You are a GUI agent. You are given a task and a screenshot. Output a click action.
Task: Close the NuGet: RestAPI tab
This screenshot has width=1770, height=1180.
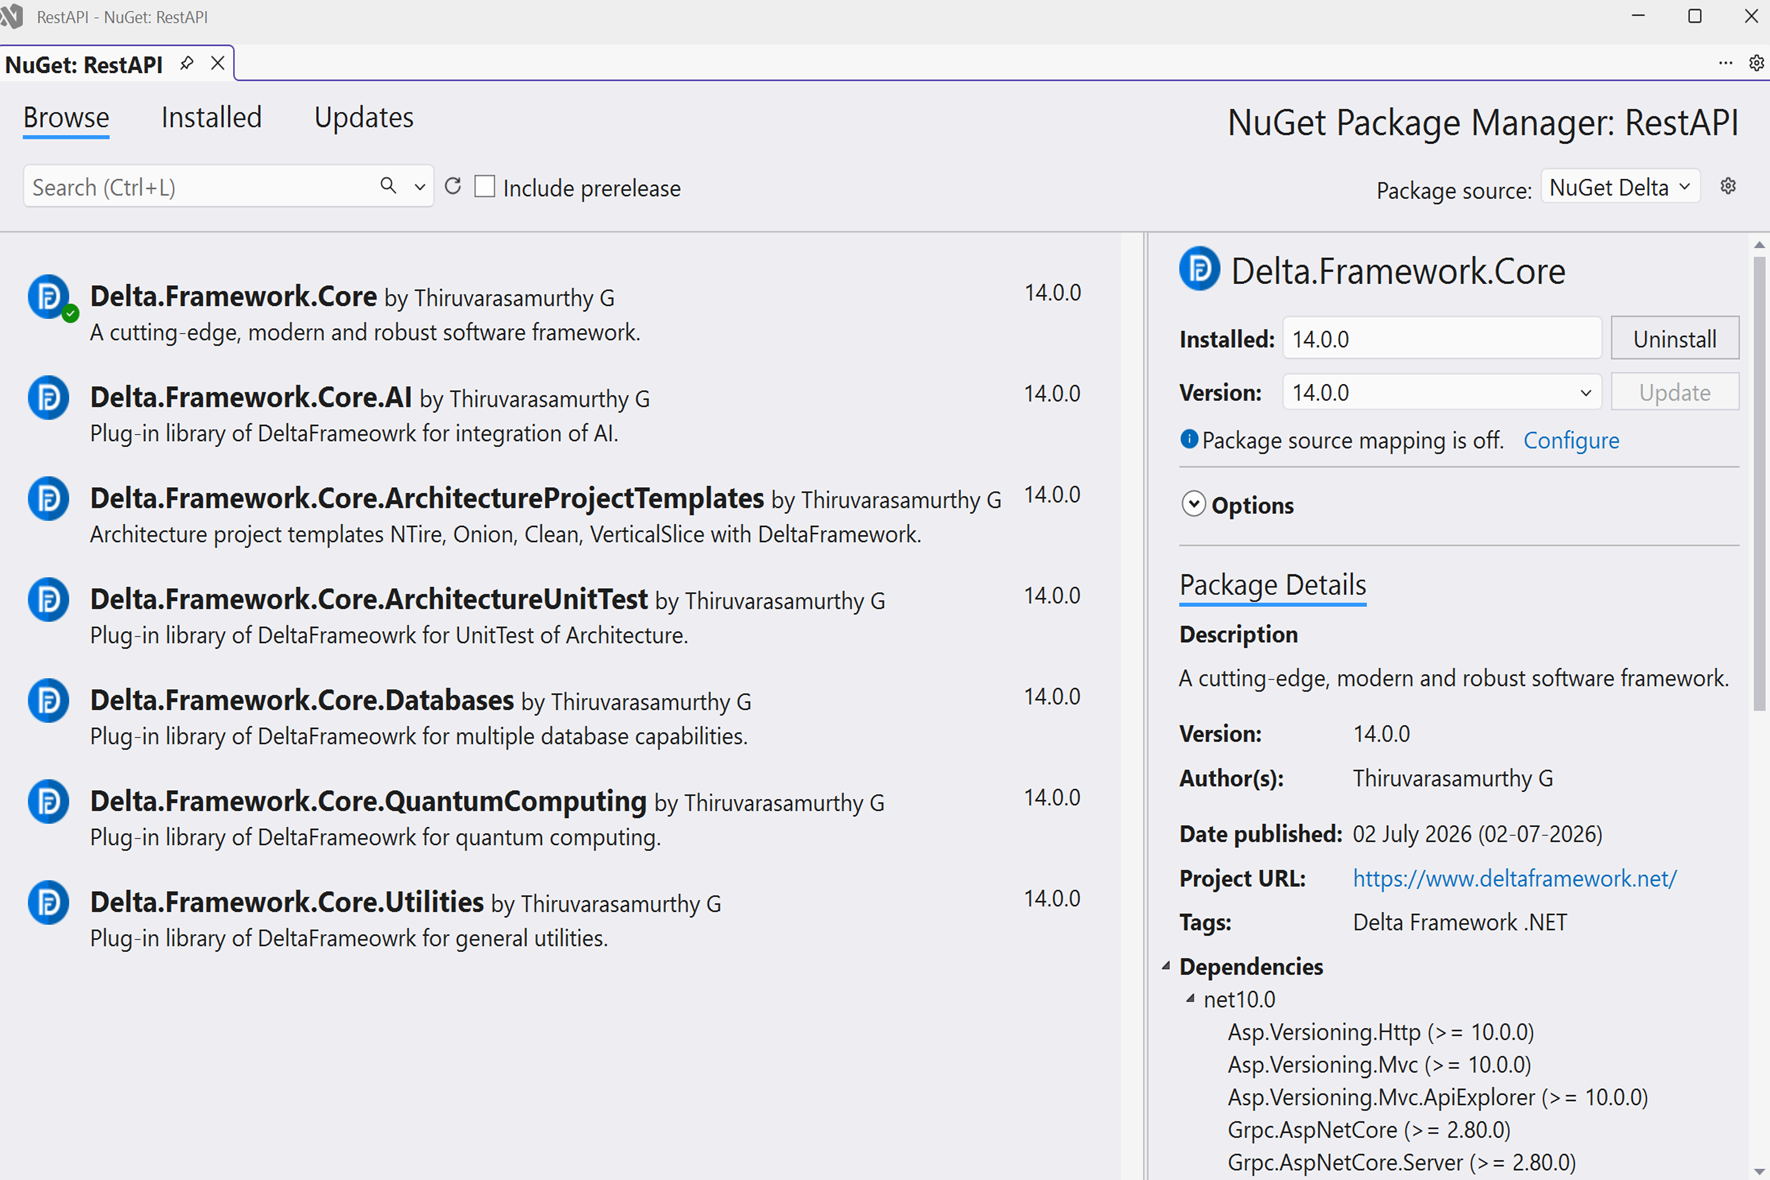pos(217,64)
